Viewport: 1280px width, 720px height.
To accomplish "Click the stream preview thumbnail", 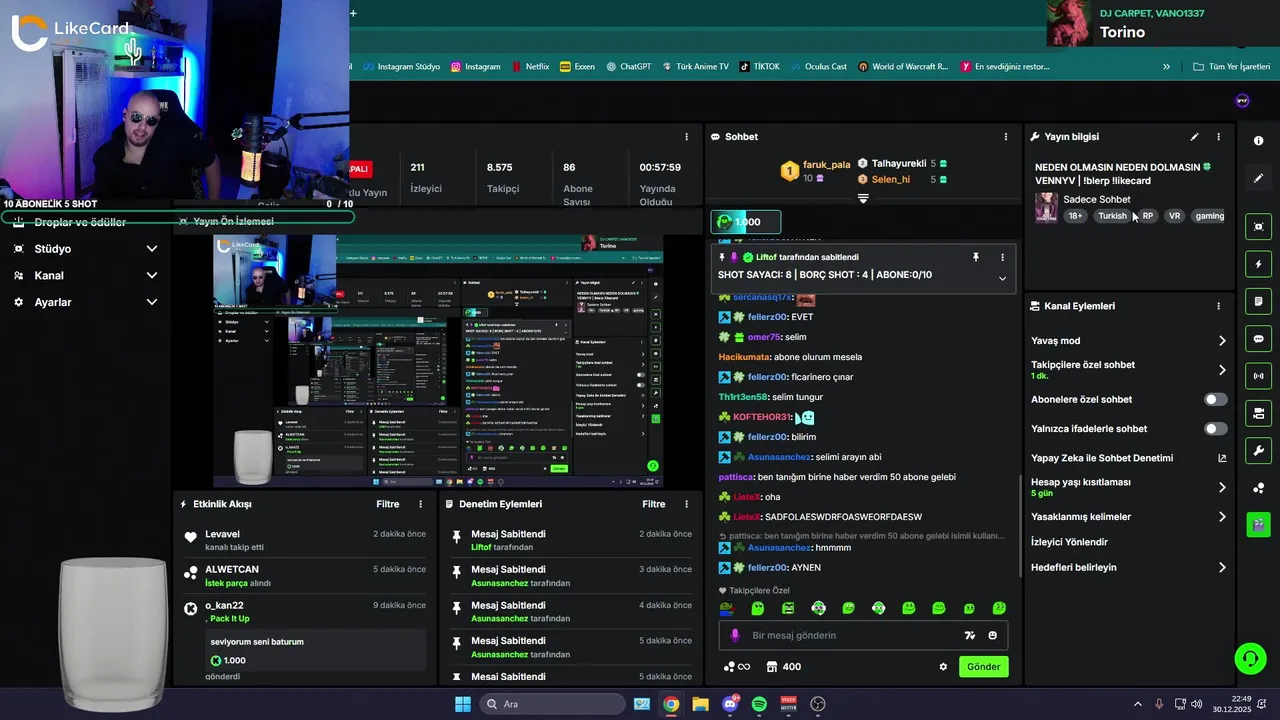I will [x=438, y=361].
